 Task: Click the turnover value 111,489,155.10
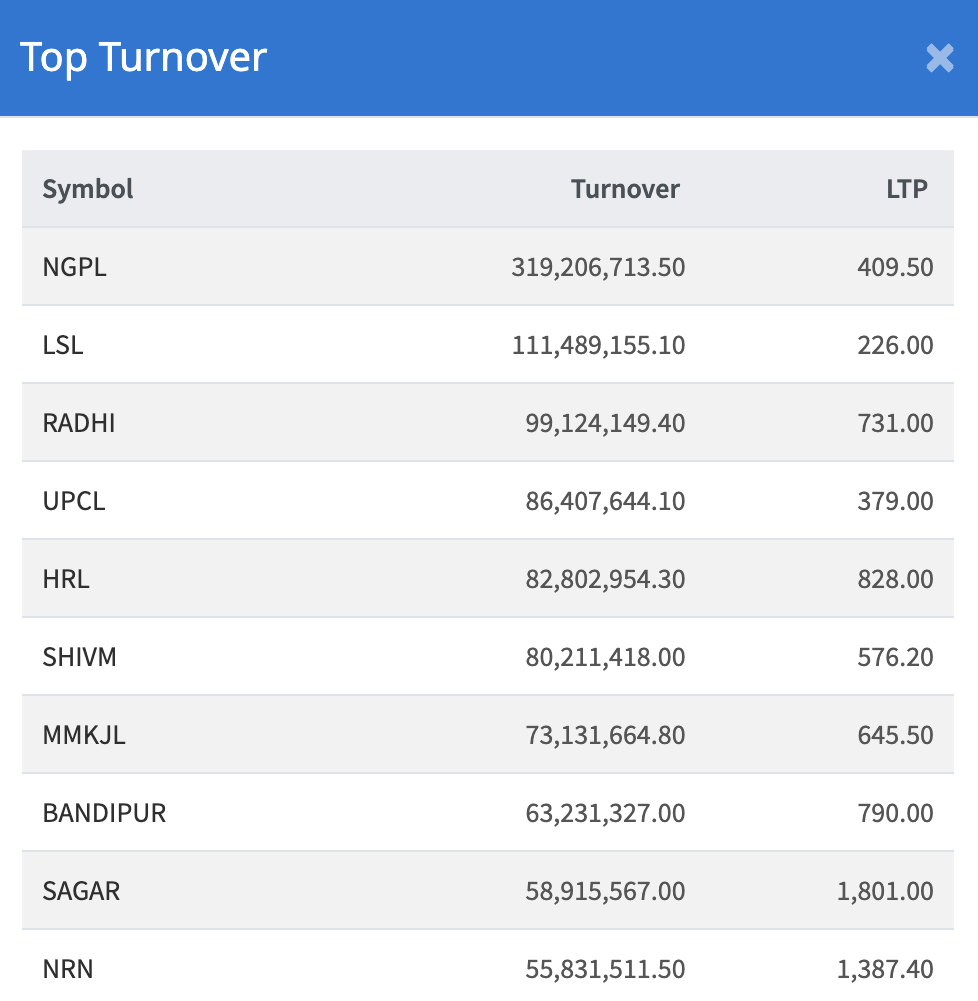tap(598, 345)
